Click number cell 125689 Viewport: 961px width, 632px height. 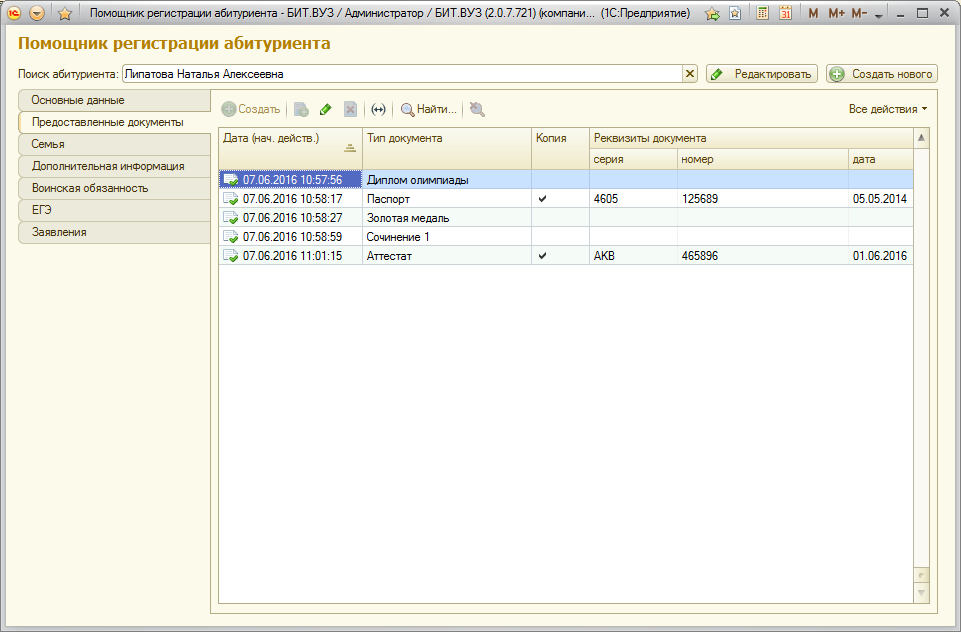point(762,199)
